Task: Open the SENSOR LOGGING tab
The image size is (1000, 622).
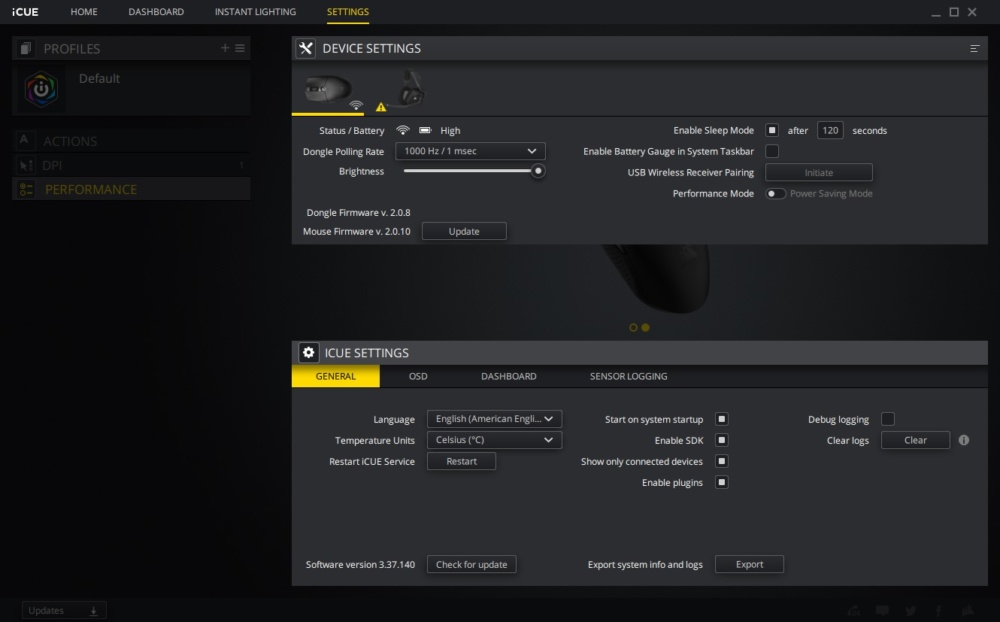Action: tap(628, 376)
